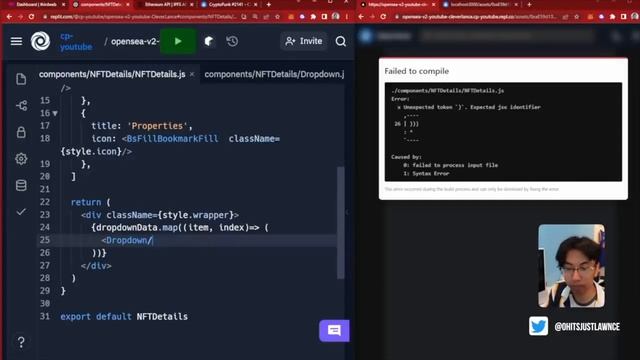Click 'Failed to compile' heading
The width and height of the screenshot is (640, 360).
tap(416, 71)
